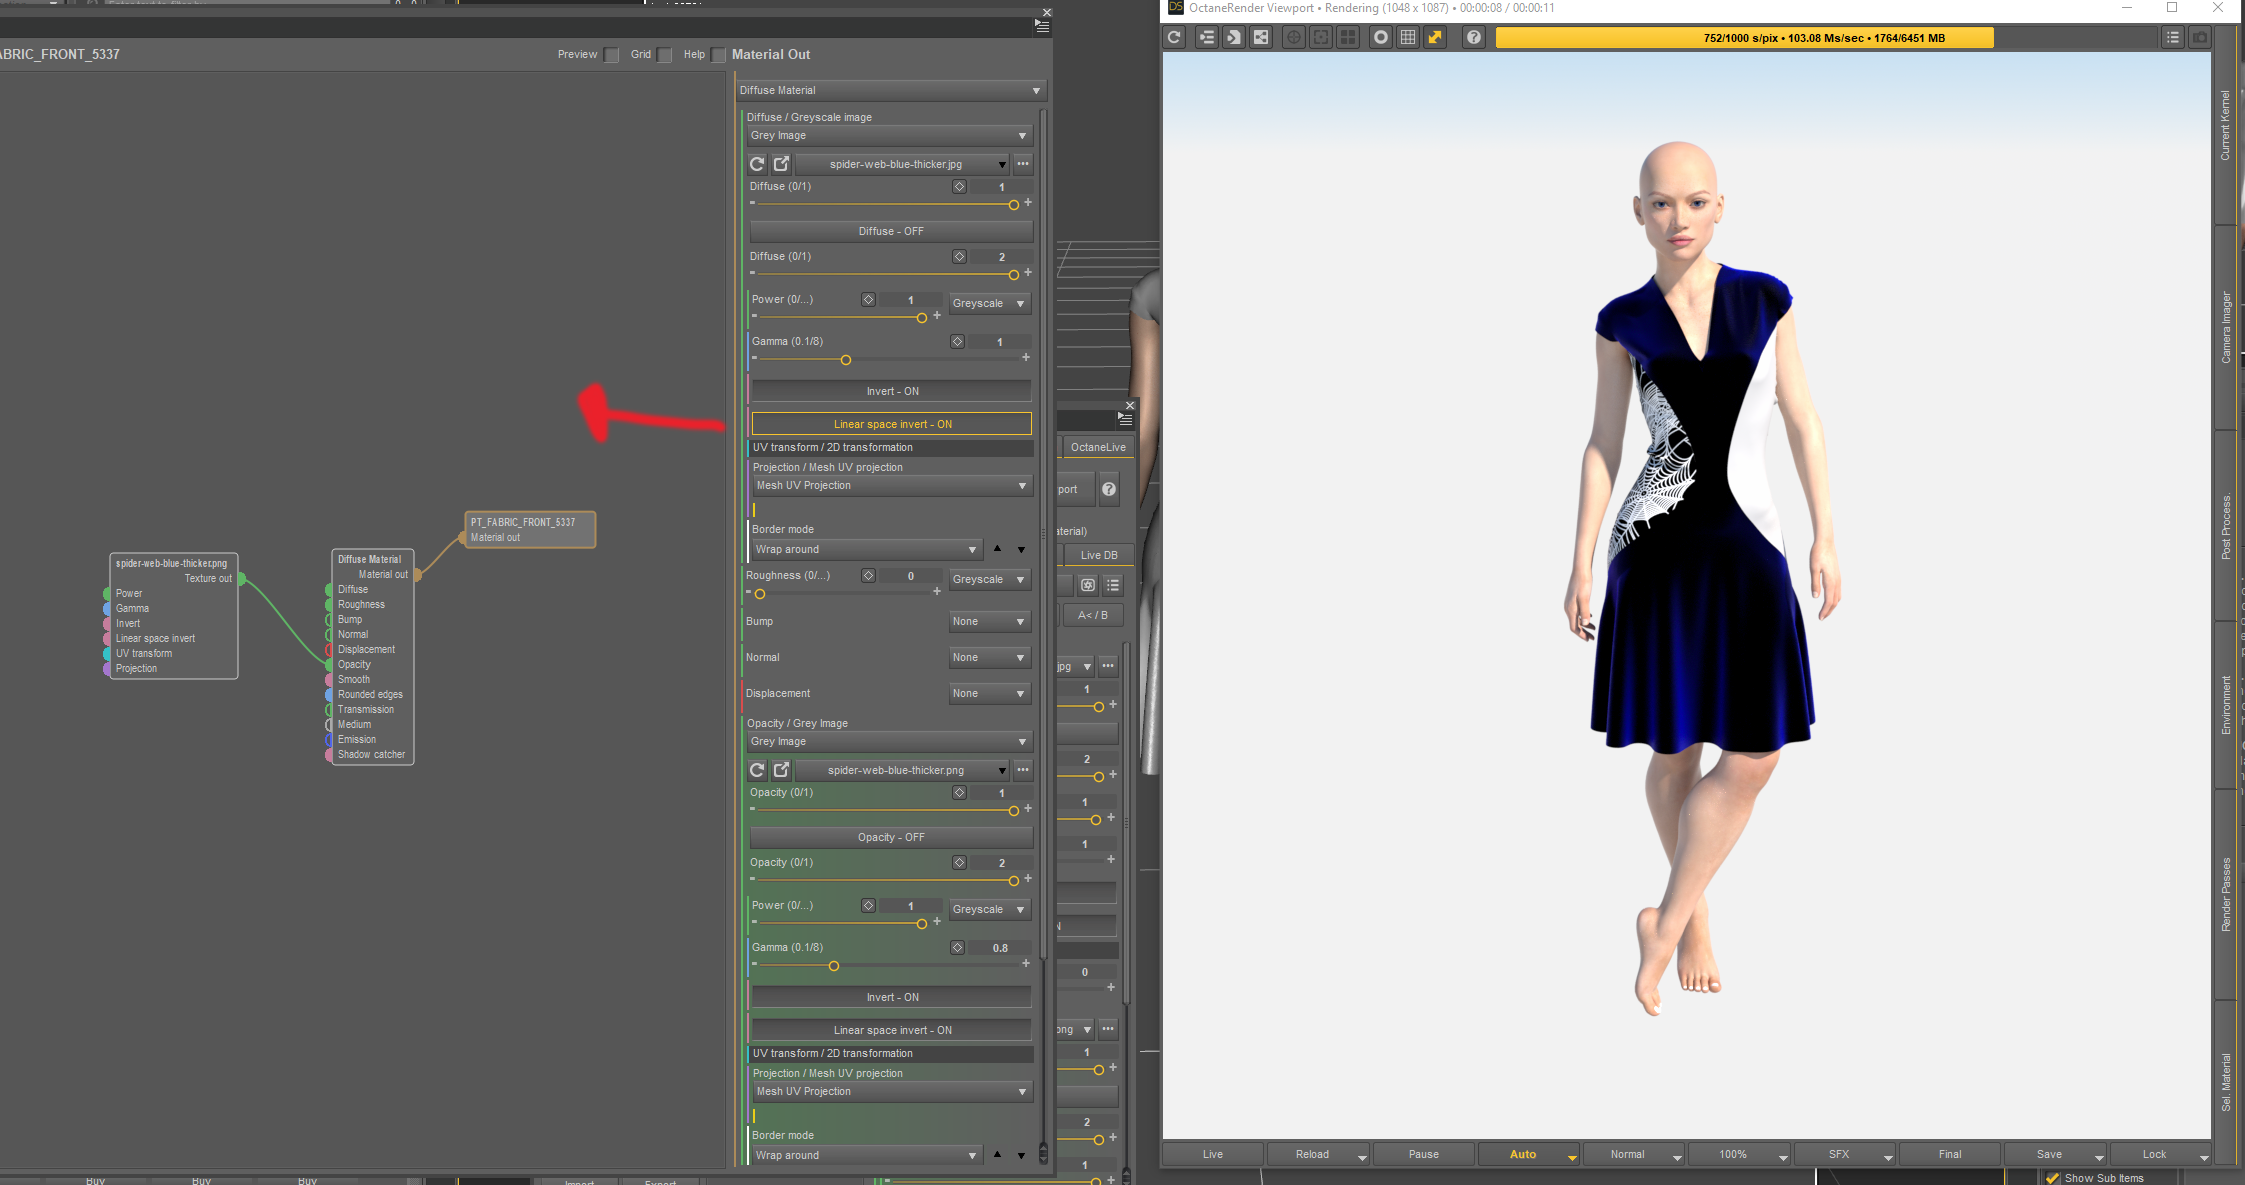
Task: Toggle the Preview checkbox
Action: coord(612,55)
